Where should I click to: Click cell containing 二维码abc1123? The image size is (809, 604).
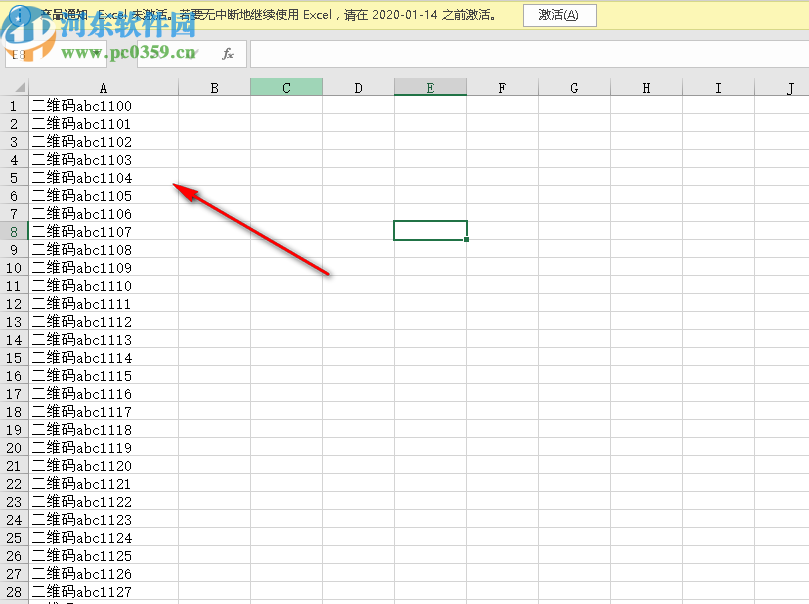104,519
